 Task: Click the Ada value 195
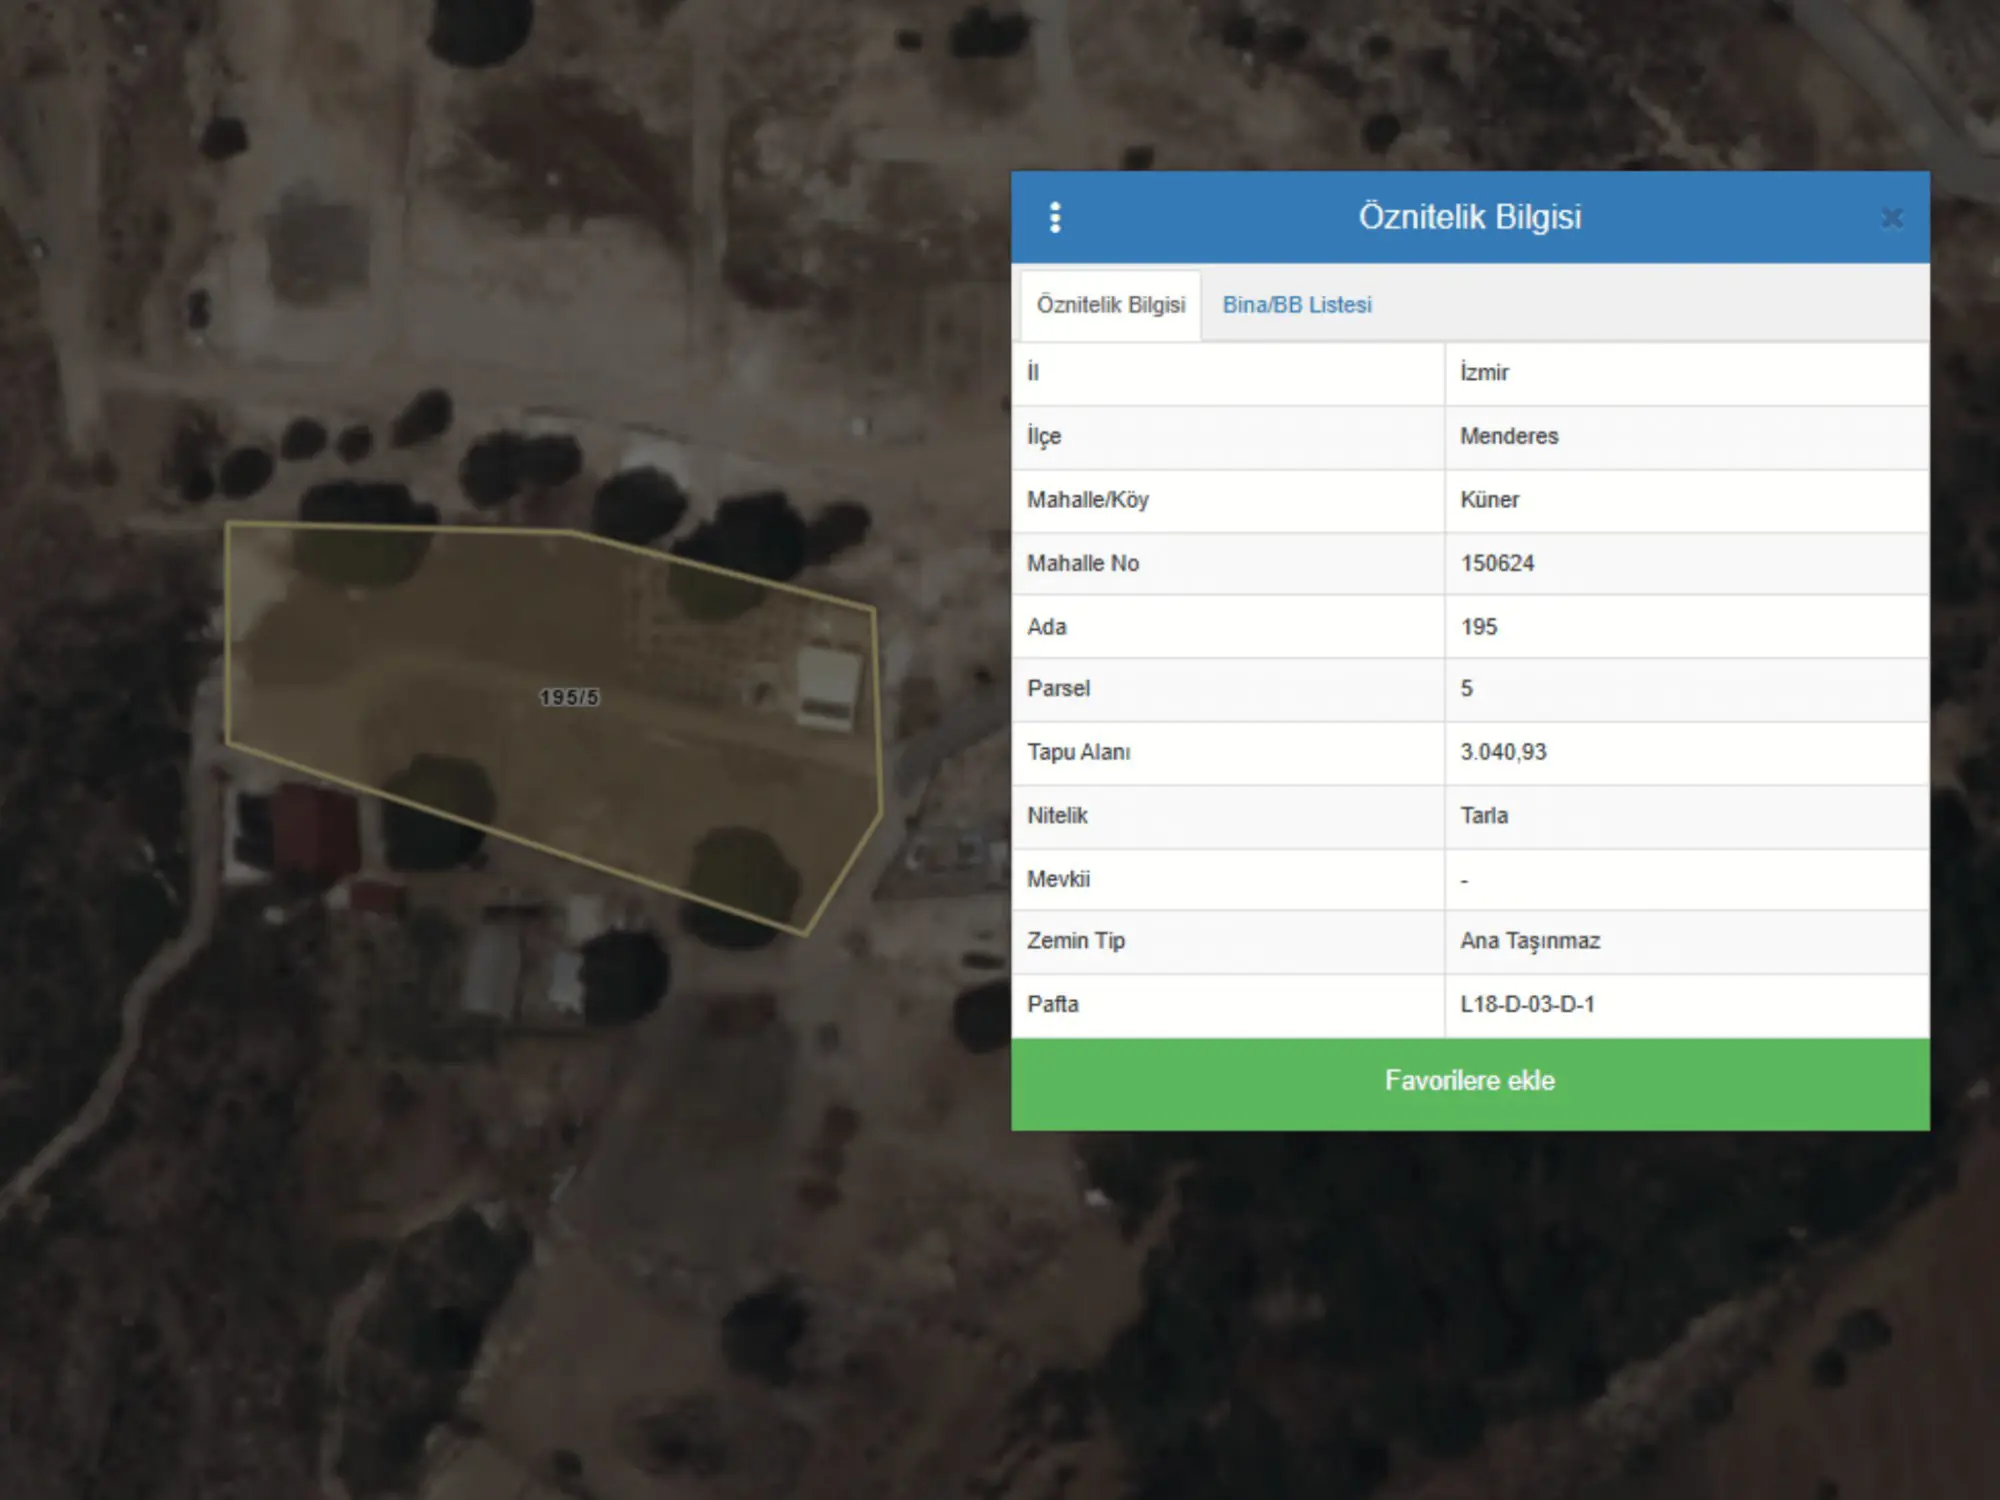pyautogui.click(x=1478, y=627)
